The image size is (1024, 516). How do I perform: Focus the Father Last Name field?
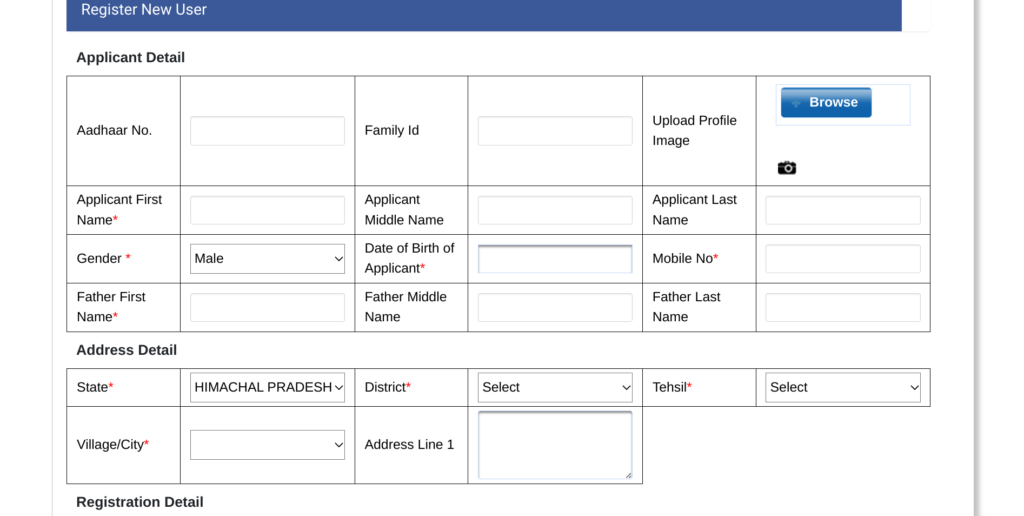842,308
